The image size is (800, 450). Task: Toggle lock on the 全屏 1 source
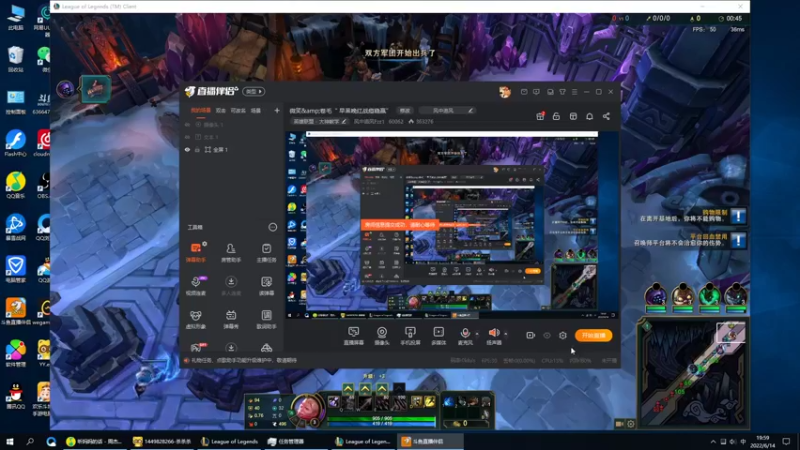click(197, 149)
